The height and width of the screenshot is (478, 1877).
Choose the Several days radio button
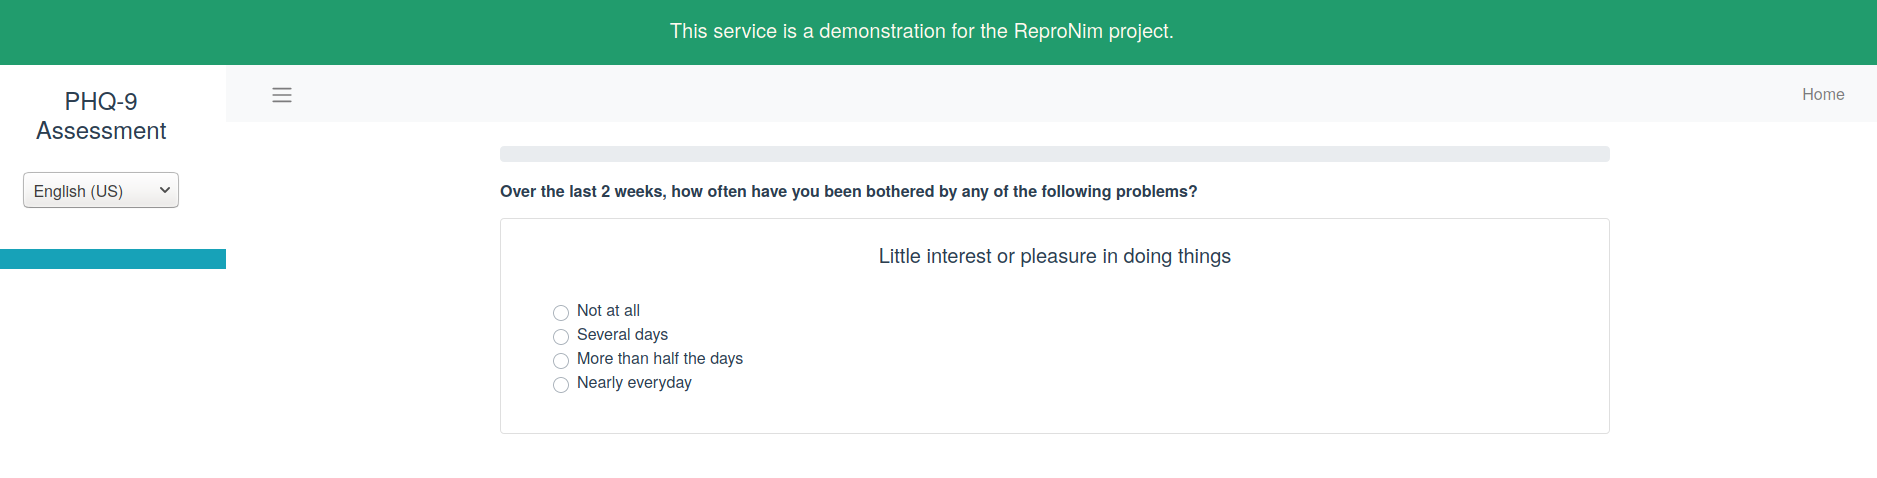561,337
